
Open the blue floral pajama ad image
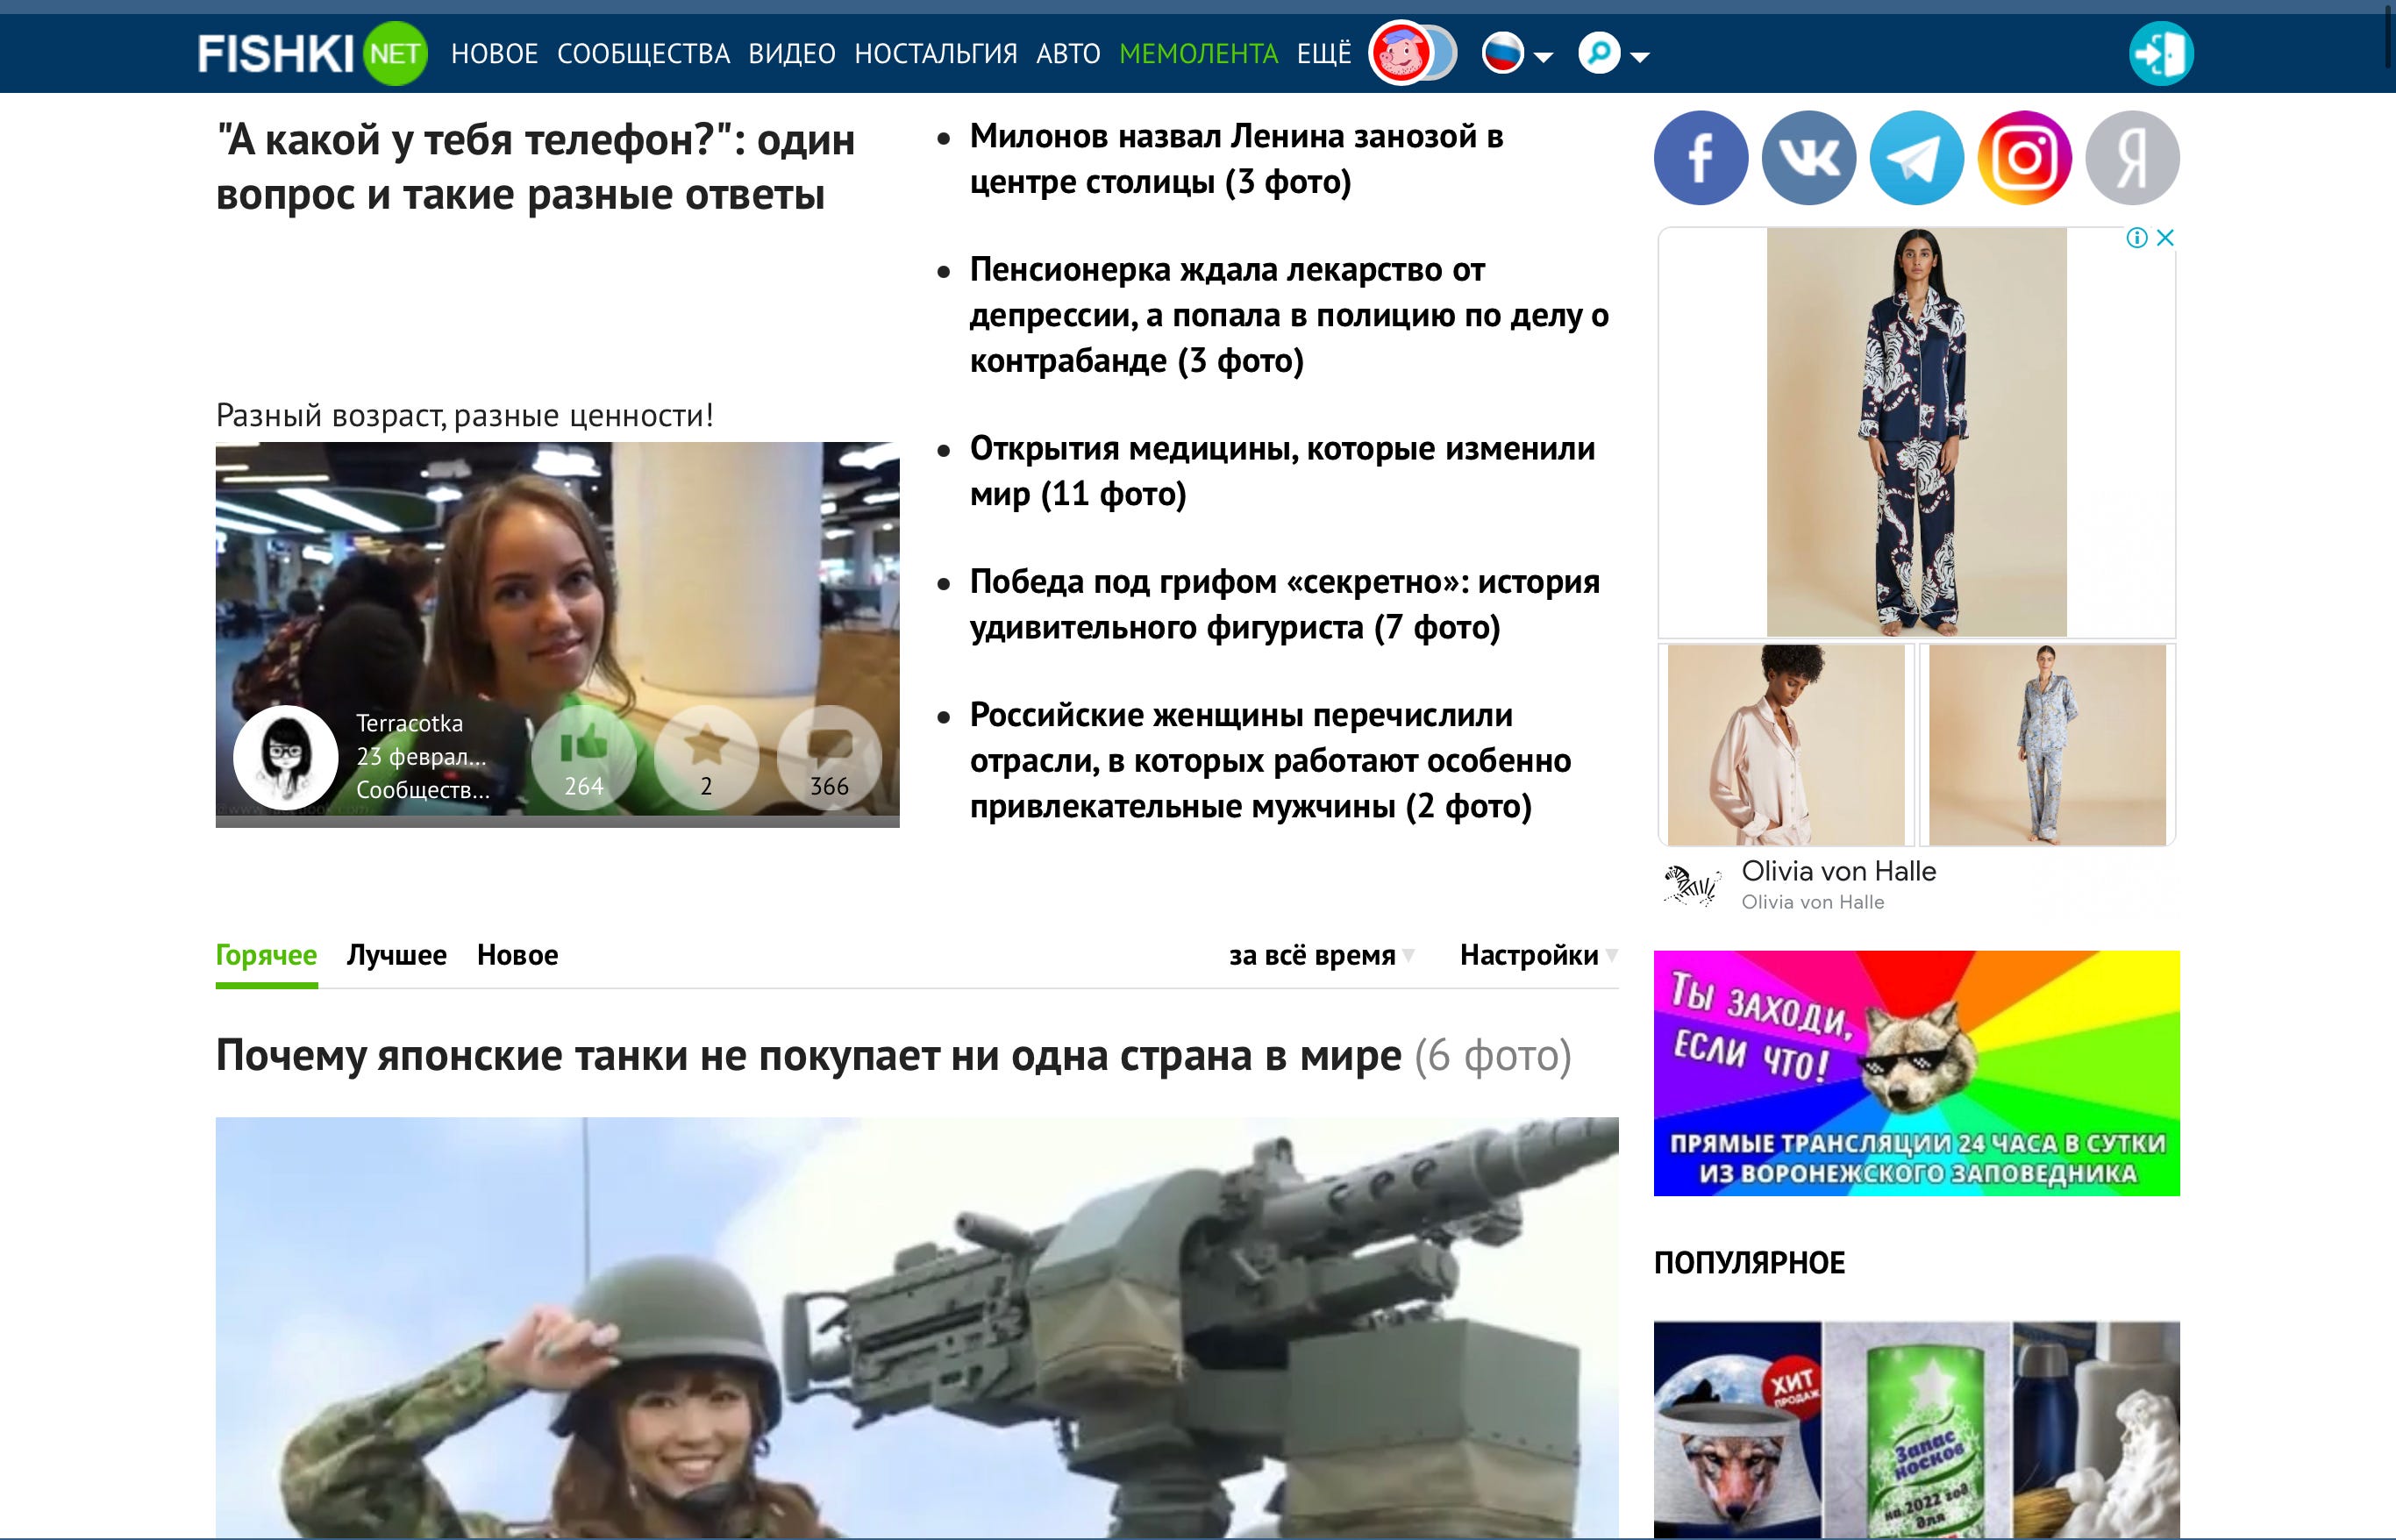[x=2047, y=745]
